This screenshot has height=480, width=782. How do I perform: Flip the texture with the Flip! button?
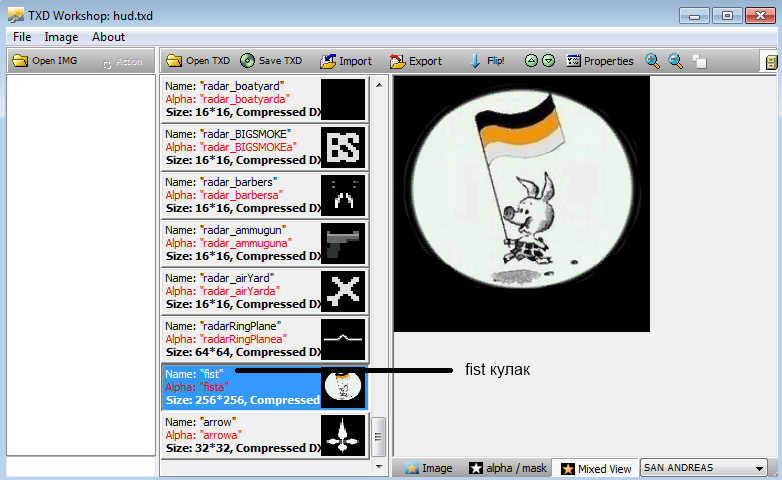(x=487, y=61)
